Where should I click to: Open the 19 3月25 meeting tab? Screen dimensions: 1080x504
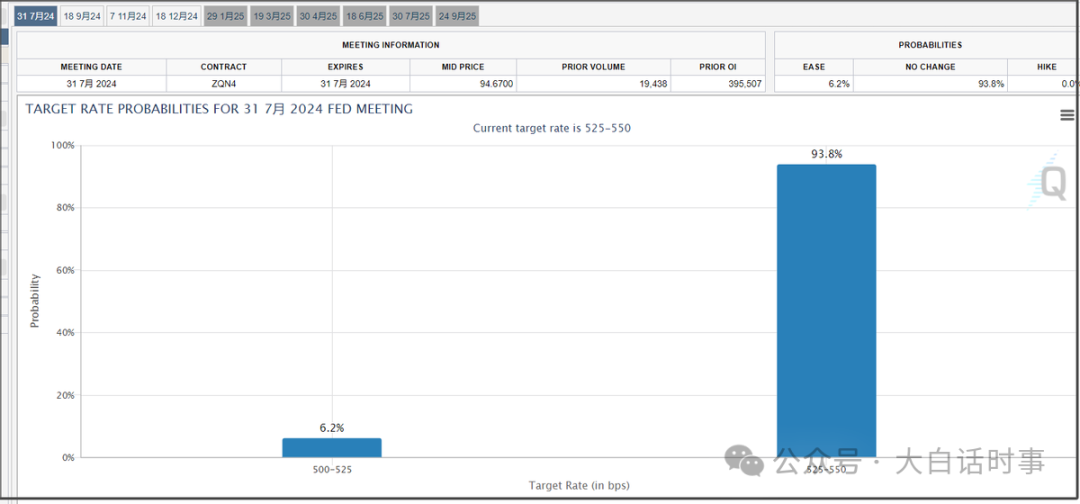tap(272, 16)
